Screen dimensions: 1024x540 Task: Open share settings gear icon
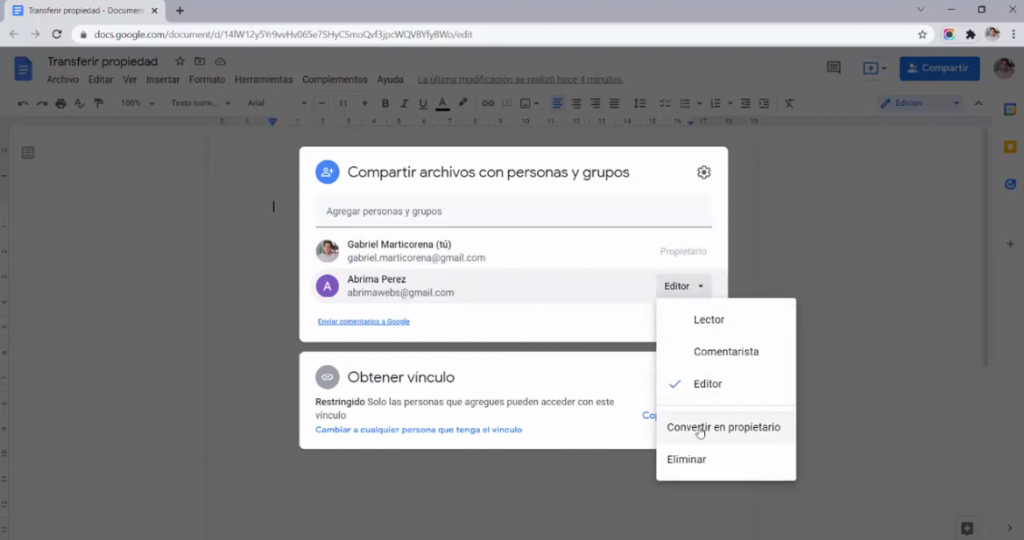pyautogui.click(x=703, y=172)
